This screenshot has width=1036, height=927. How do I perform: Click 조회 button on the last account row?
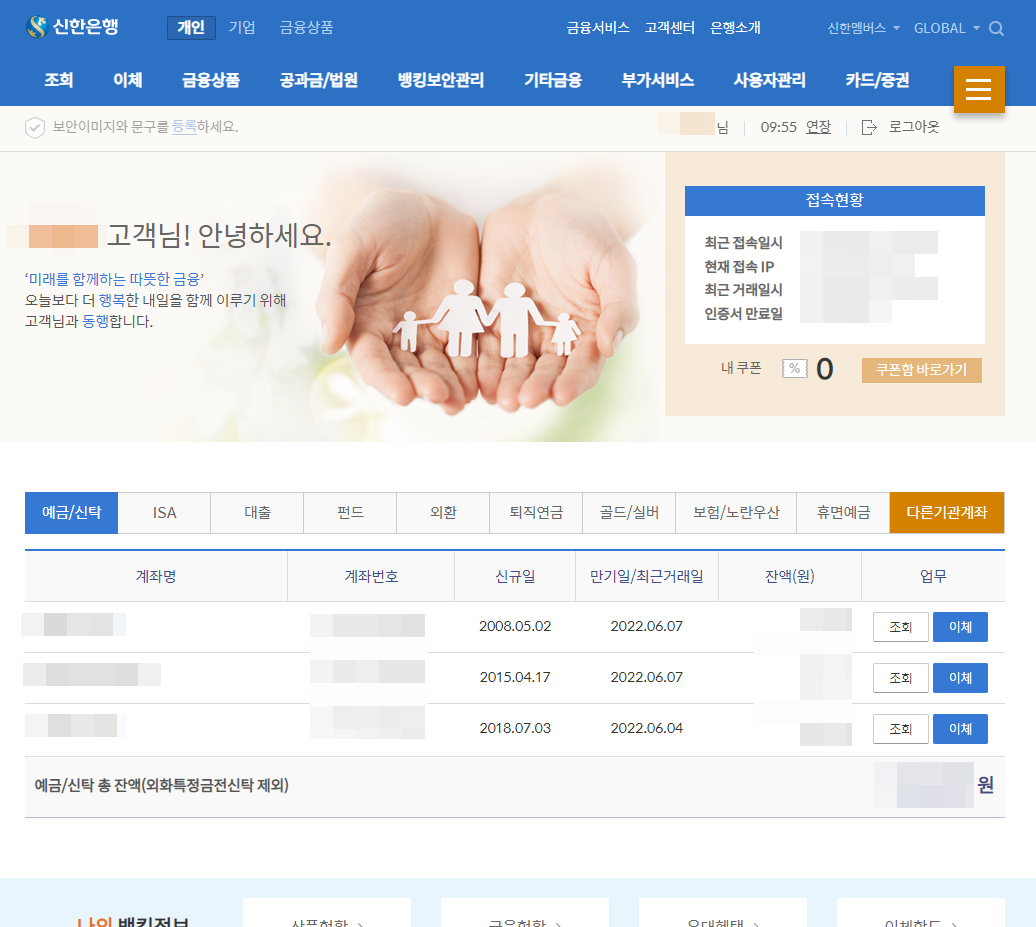[x=900, y=728]
